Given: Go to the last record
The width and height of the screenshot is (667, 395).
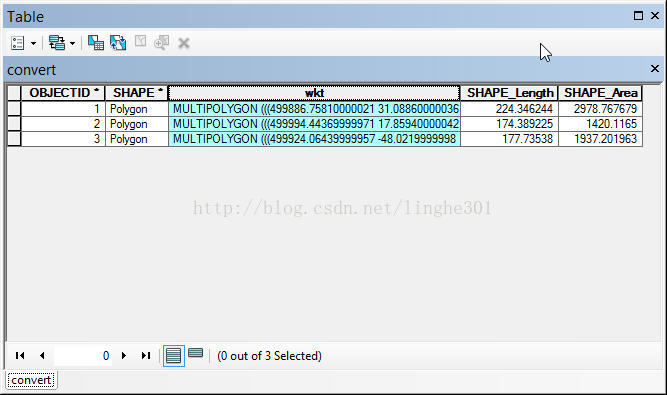Looking at the screenshot, I should tap(146, 355).
